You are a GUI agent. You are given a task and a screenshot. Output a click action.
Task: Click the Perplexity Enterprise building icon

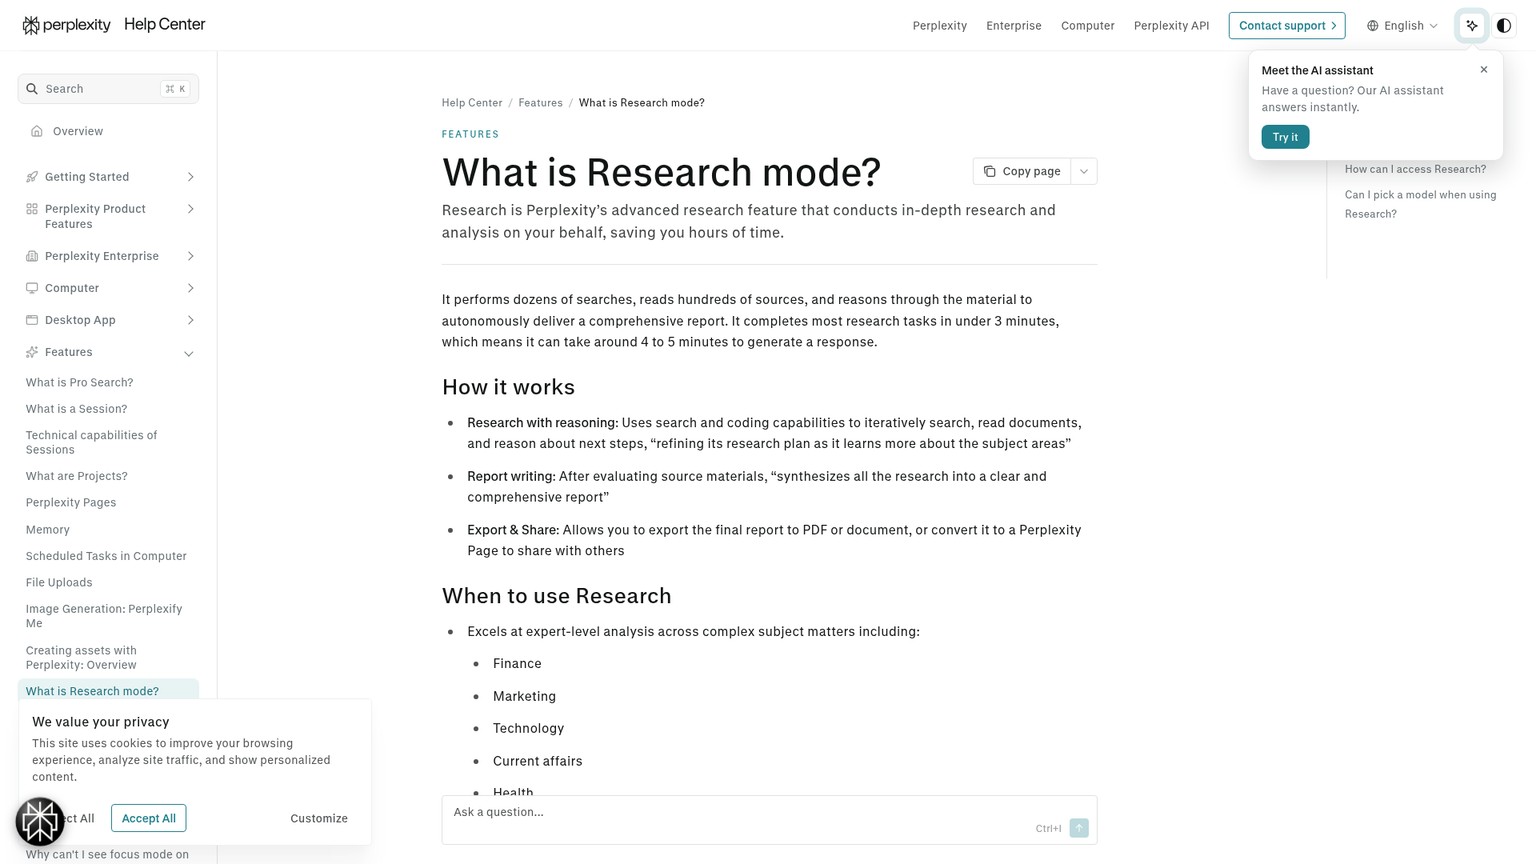(32, 256)
